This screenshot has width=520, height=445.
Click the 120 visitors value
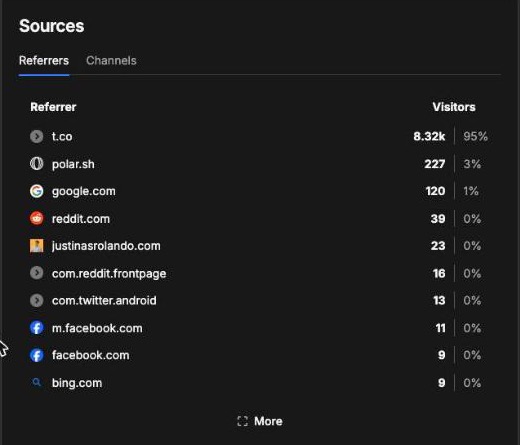tap(435, 191)
